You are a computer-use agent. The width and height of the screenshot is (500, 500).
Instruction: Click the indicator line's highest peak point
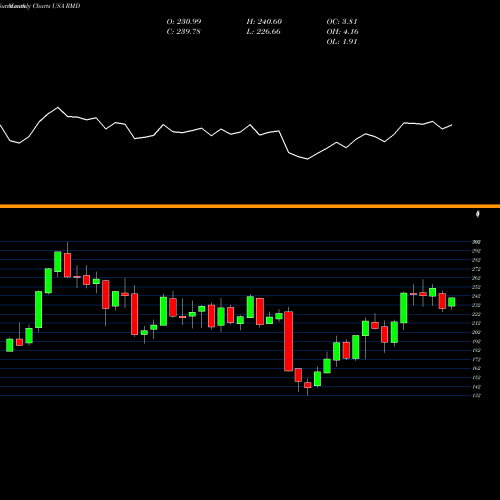pyautogui.click(x=58, y=107)
